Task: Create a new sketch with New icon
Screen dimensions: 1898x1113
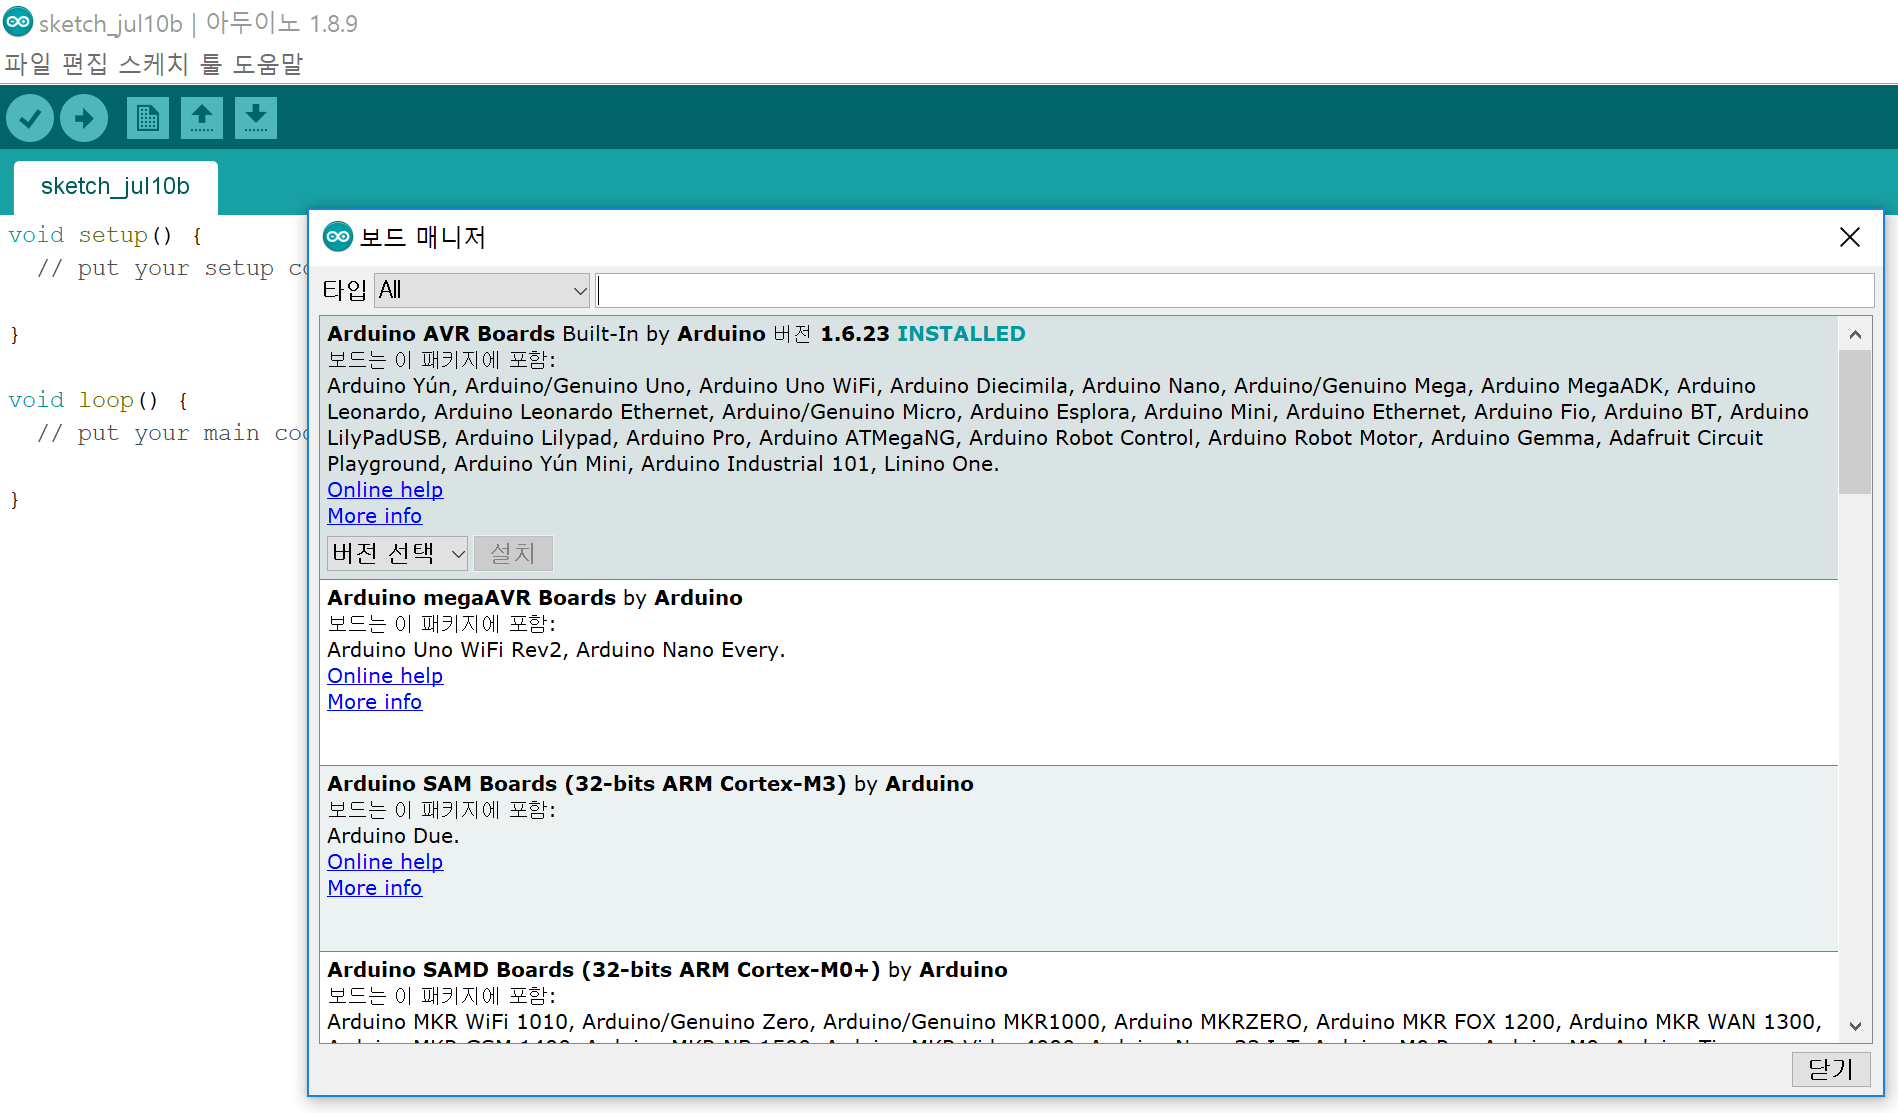Action: (148, 118)
